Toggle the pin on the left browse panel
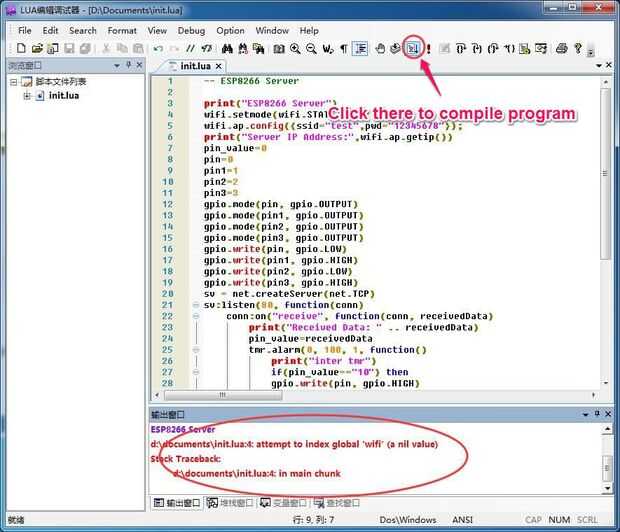The width and height of the screenshot is (620, 532). click(x=129, y=65)
